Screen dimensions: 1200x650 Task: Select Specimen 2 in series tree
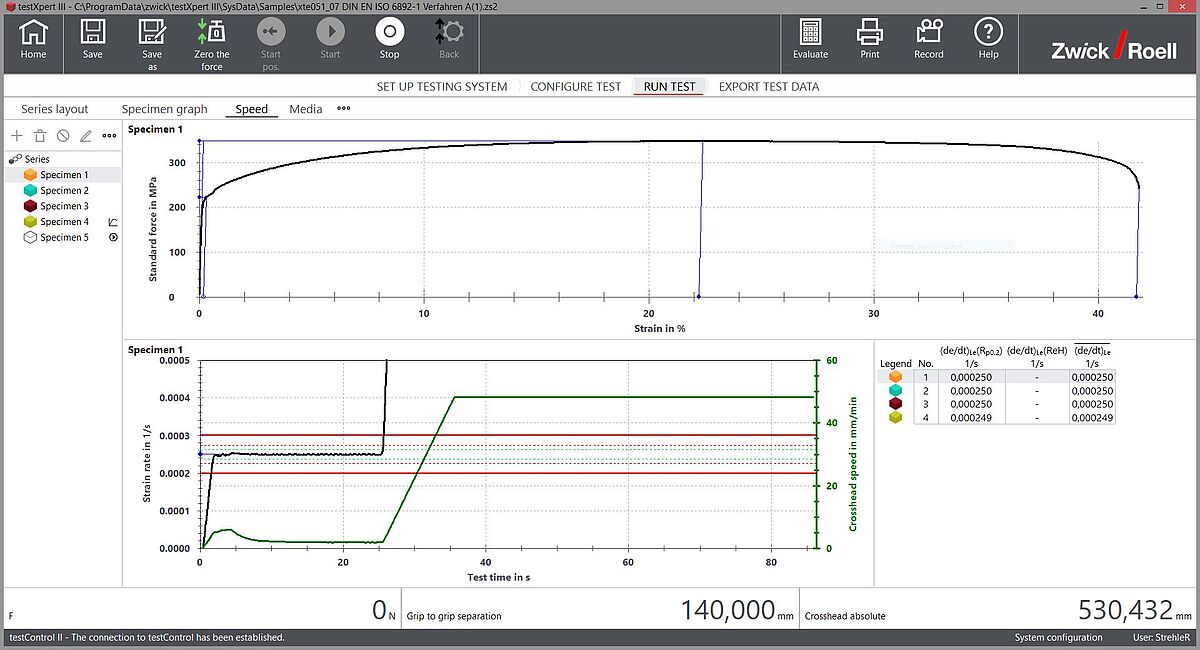click(62, 190)
